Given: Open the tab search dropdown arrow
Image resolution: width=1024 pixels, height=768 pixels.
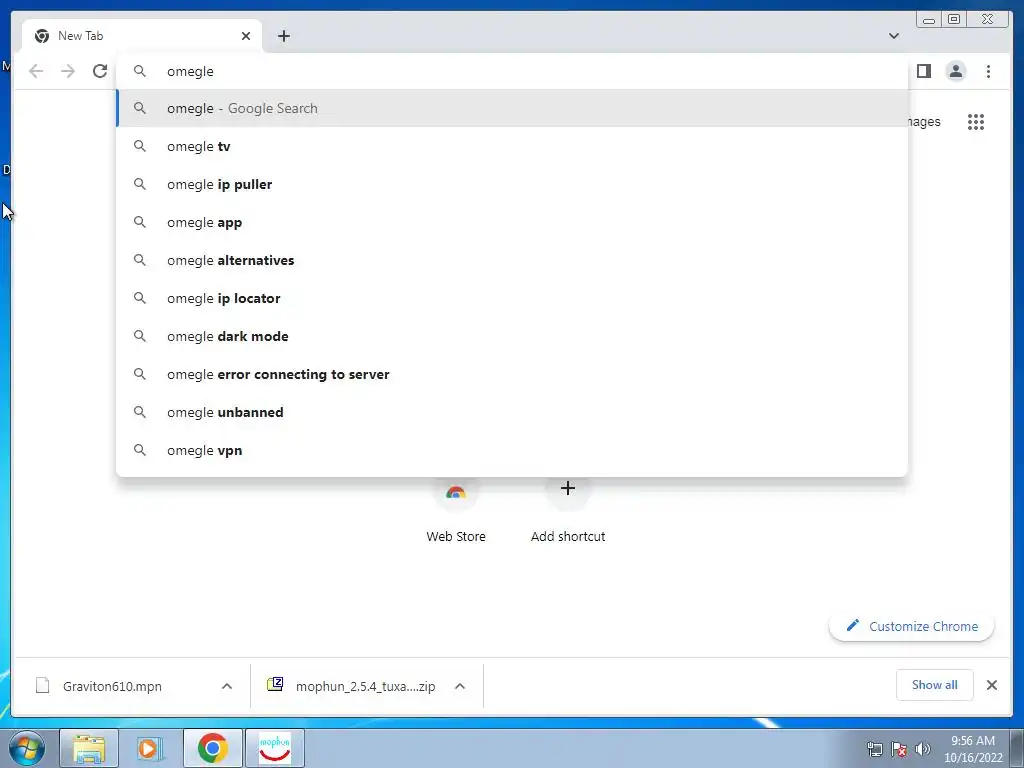Looking at the screenshot, I should point(894,36).
